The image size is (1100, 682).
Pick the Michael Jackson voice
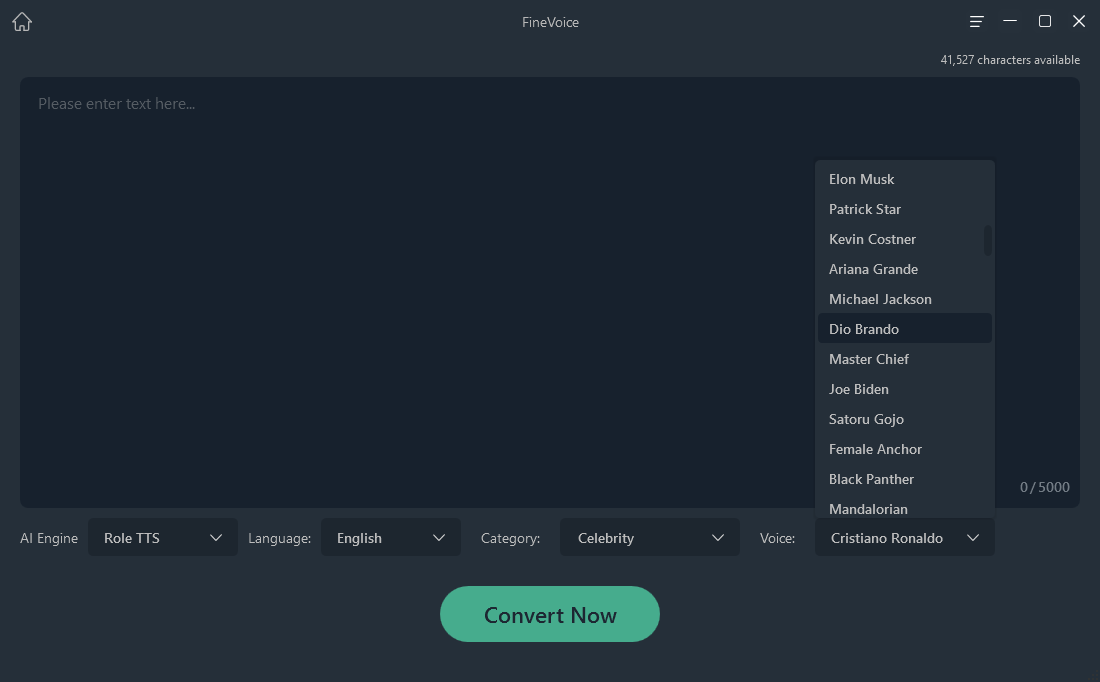904,300
